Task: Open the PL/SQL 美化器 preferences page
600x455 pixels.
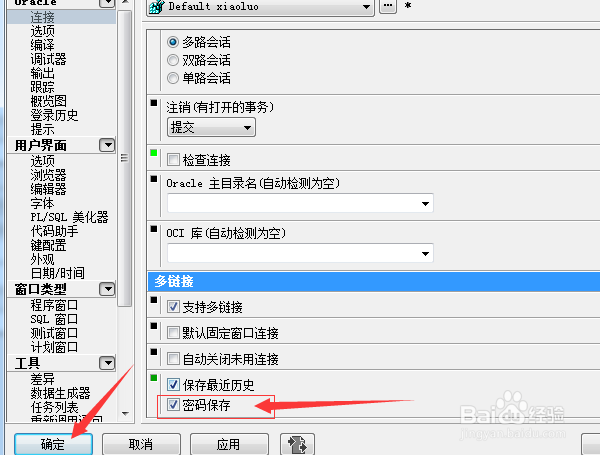Action: [x=69, y=217]
